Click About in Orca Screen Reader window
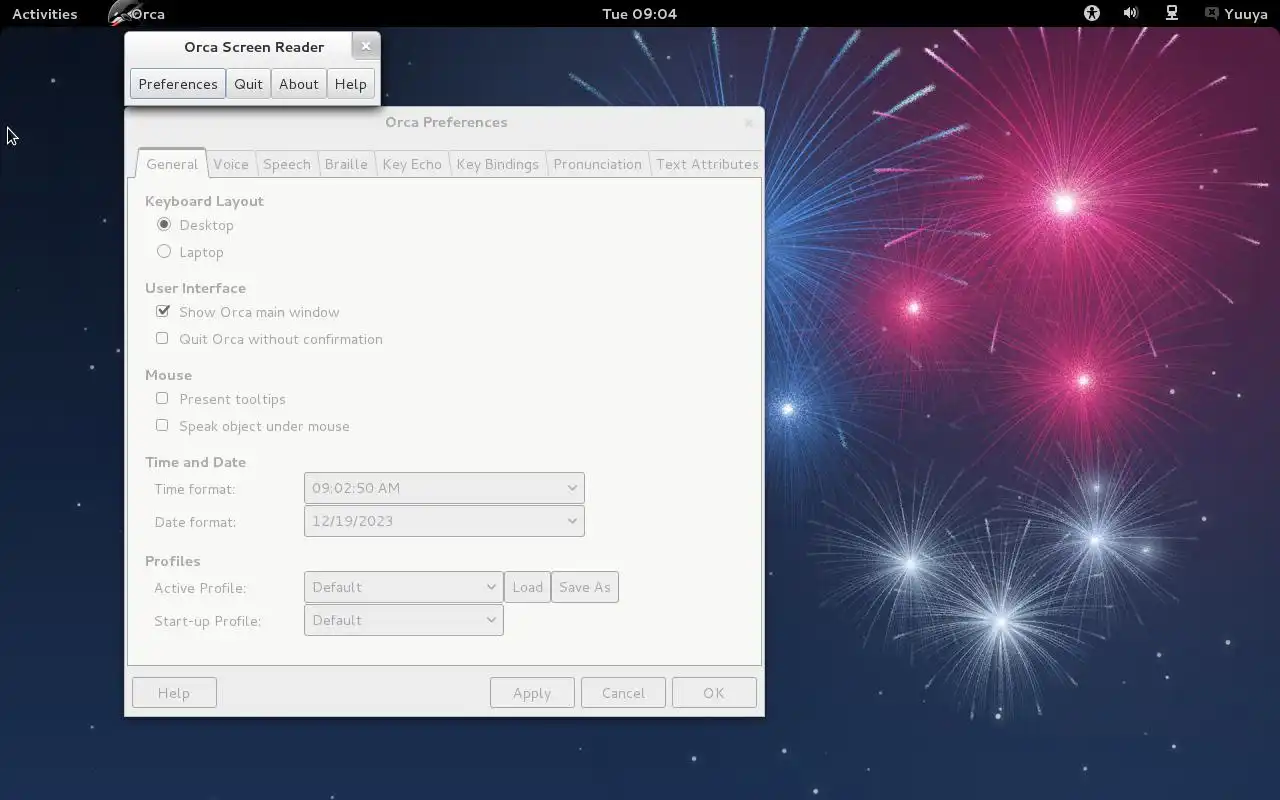 [x=298, y=84]
